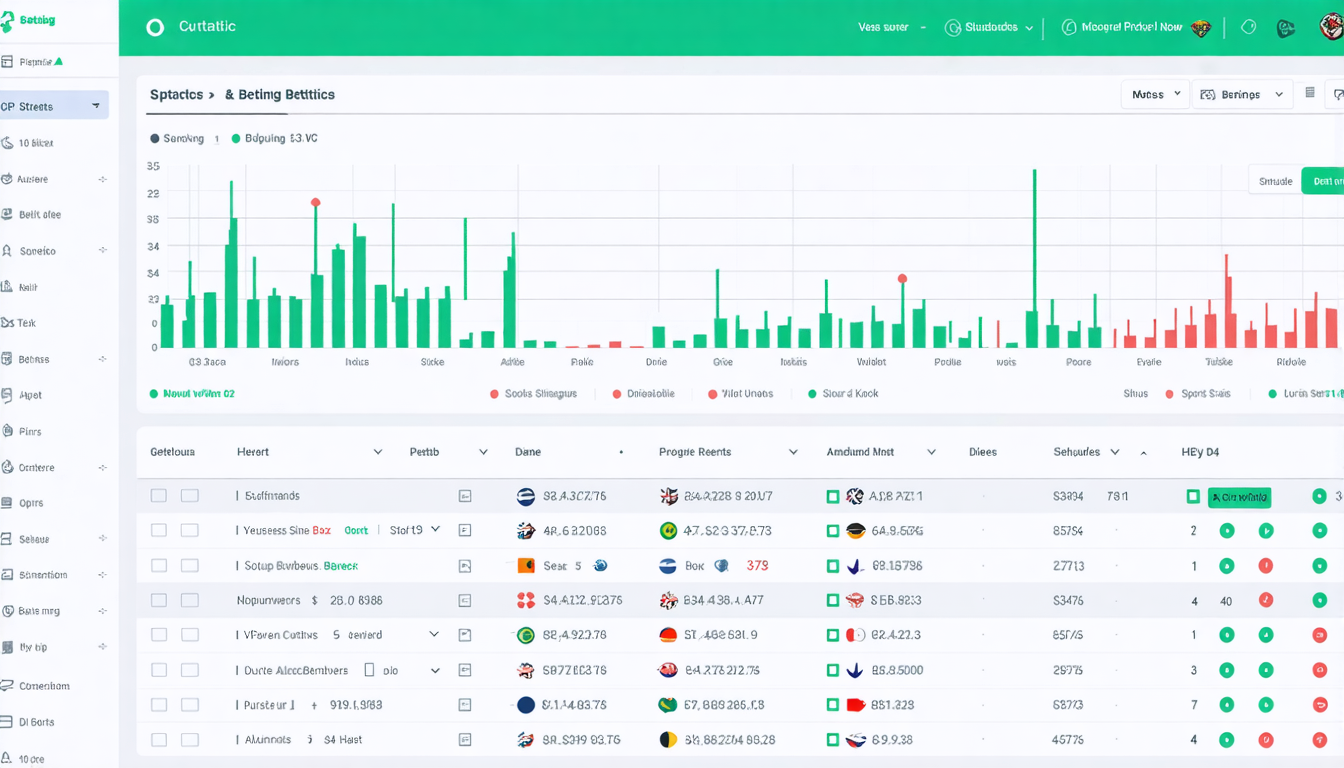This screenshot has width=1344, height=768.
Task: Tick the first checkbox in Pursteur row
Action: [158, 705]
